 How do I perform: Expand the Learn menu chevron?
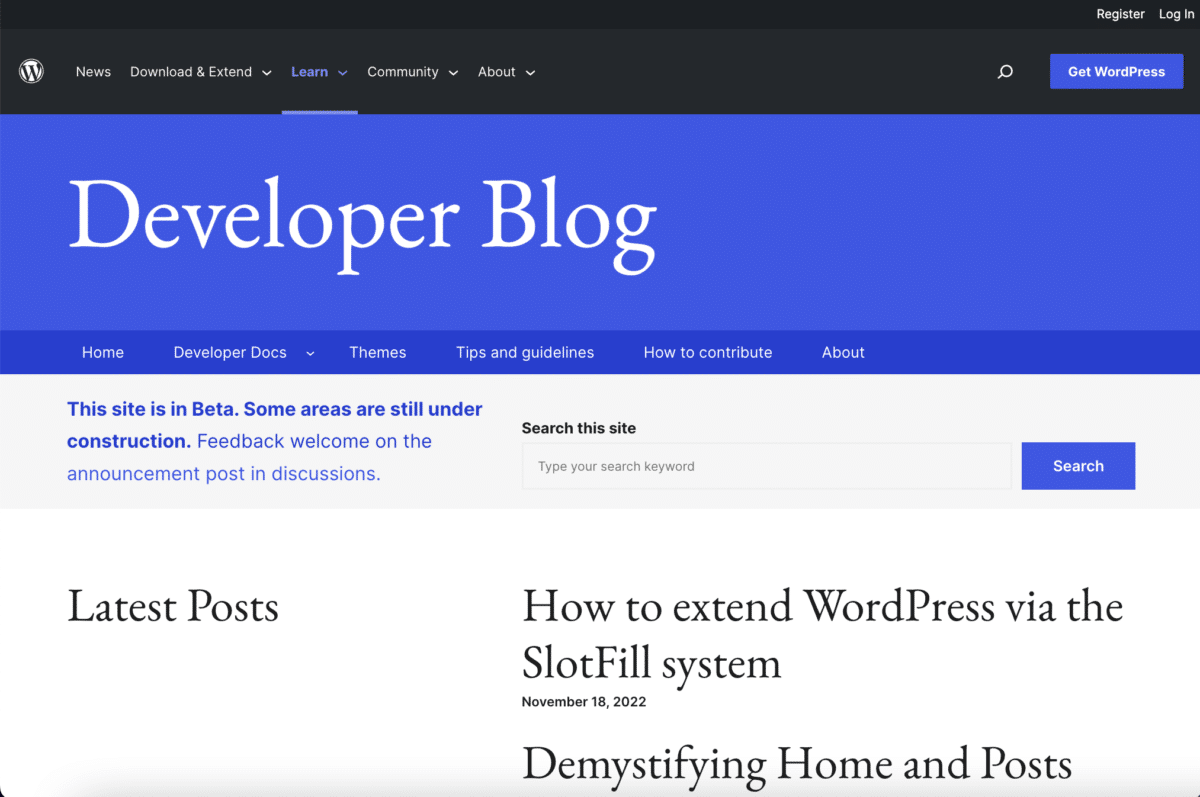click(343, 73)
